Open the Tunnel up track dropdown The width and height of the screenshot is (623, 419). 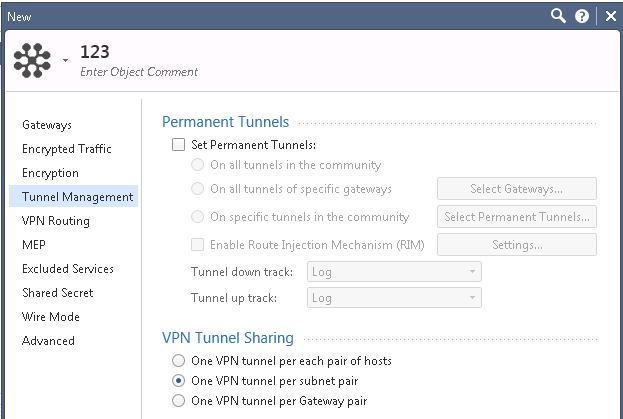coord(396,297)
